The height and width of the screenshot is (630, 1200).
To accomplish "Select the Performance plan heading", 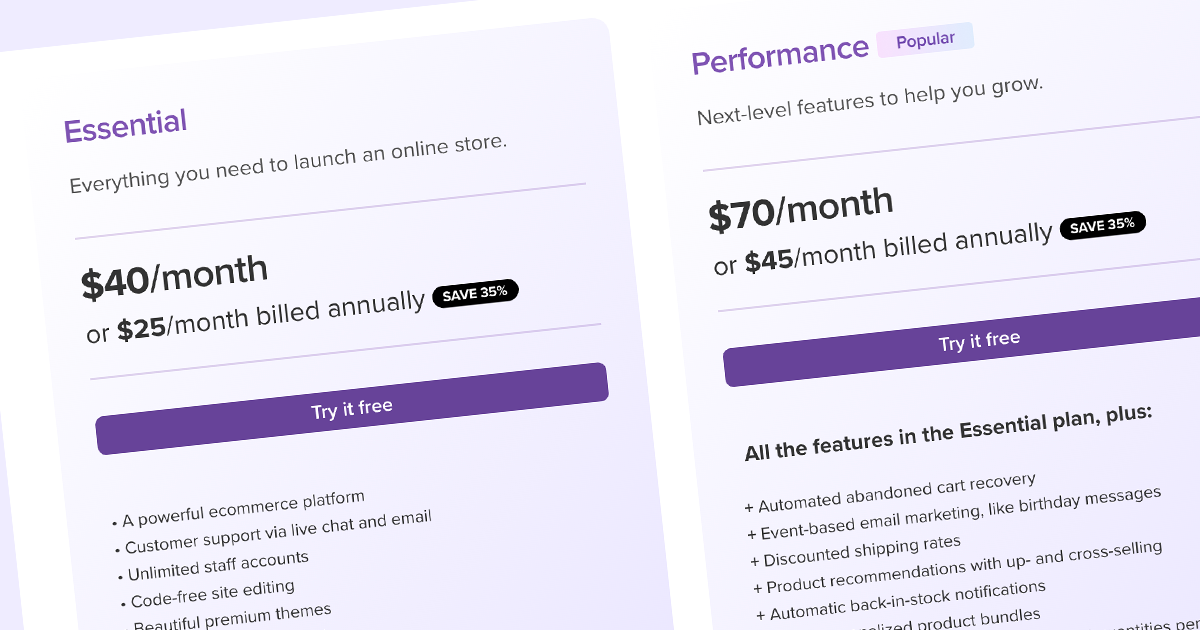I will pos(780,55).
